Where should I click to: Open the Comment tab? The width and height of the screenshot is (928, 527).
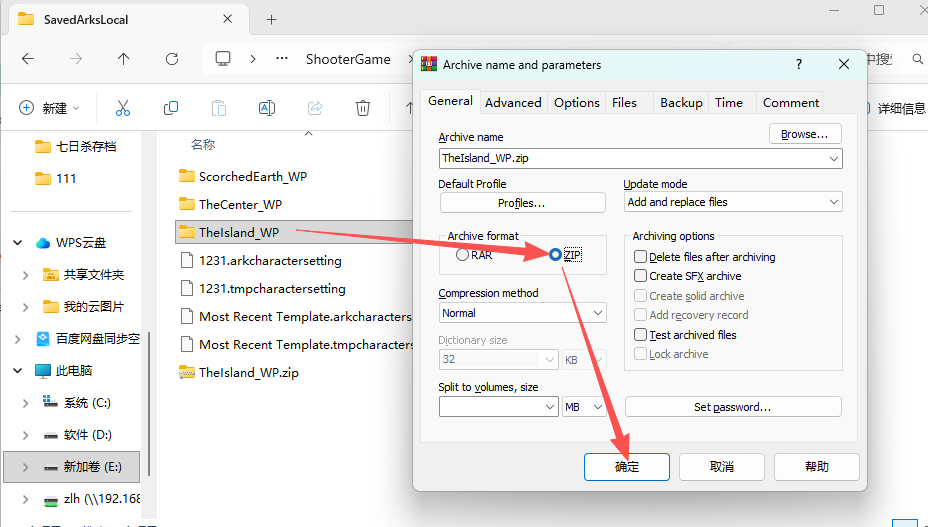pos(790,102)
